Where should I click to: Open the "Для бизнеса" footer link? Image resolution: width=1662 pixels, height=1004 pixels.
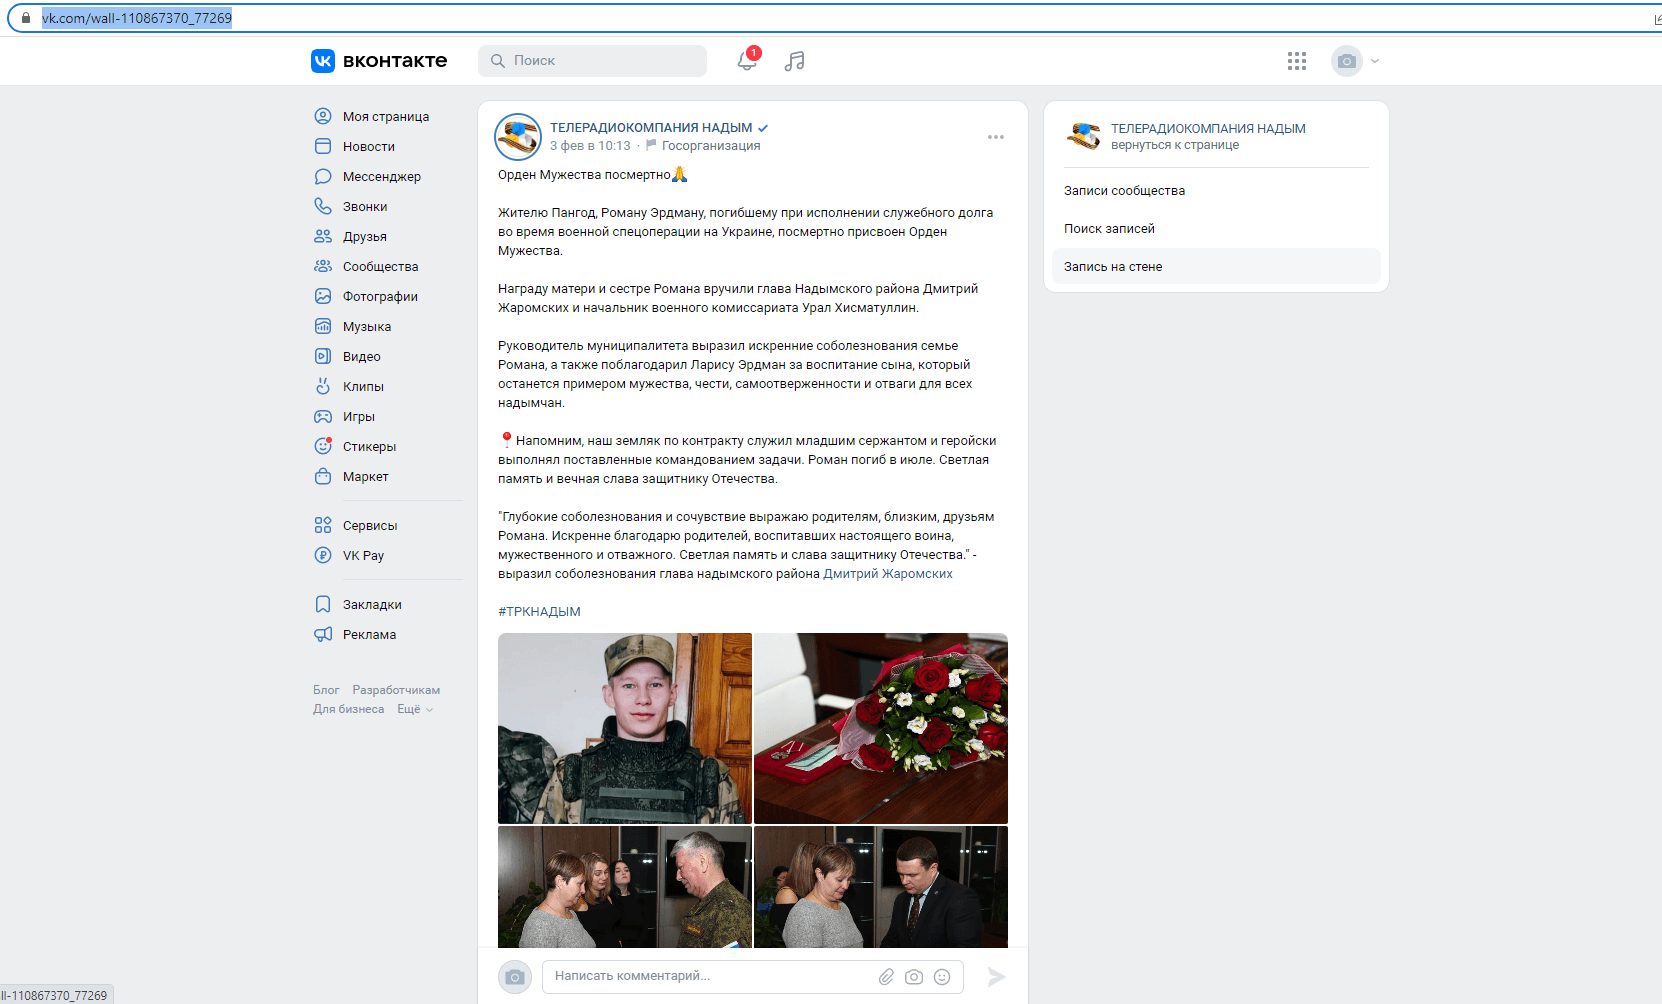point(348,709)
